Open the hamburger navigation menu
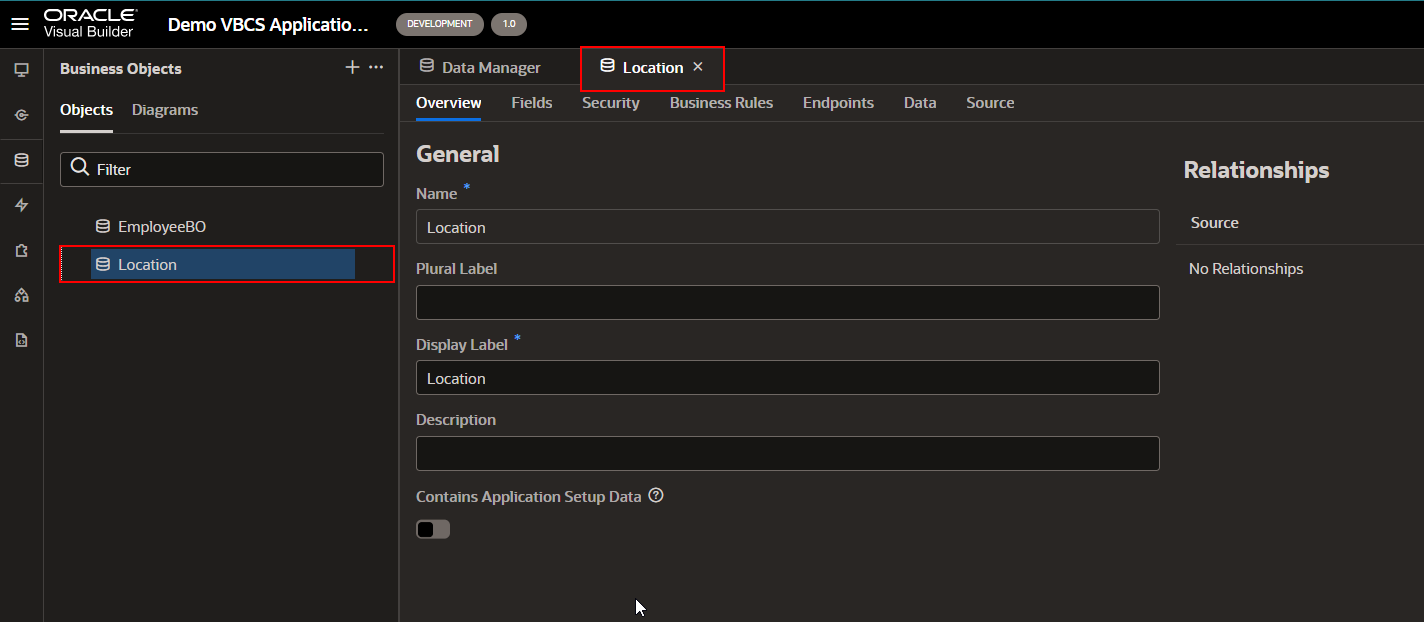Viewport: 1424px width, 622px height. point(20,24)
